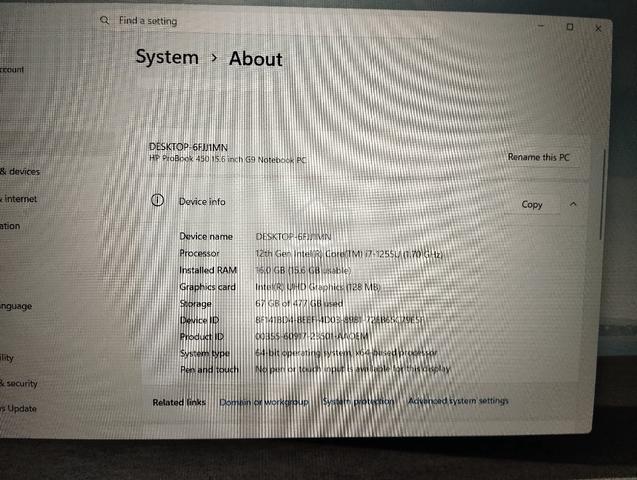This screenshot has width=637, height=480.
Task: Go back to System breadcrumb
Action: [x=167, y=57]
